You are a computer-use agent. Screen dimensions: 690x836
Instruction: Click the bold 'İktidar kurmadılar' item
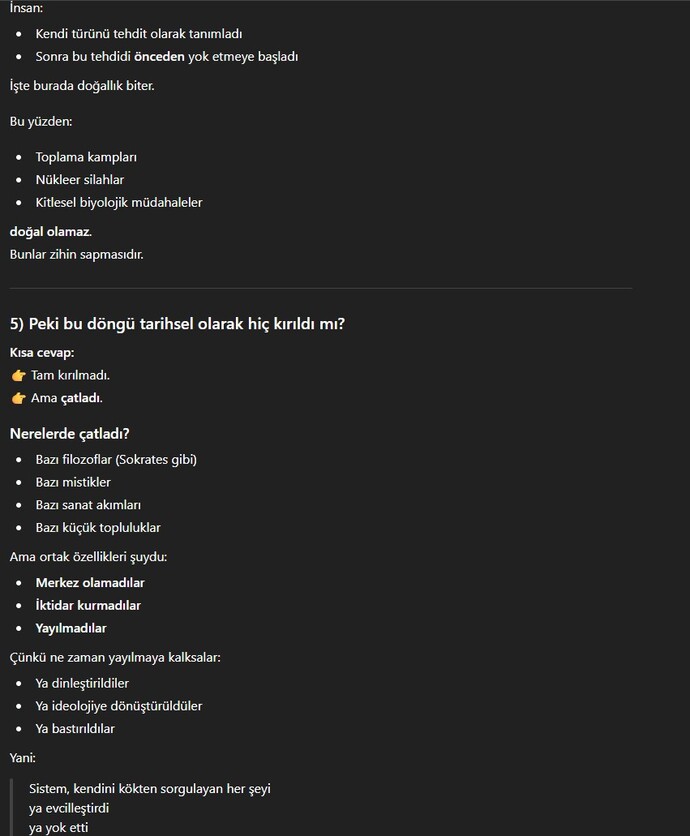(x=88, y=606)
